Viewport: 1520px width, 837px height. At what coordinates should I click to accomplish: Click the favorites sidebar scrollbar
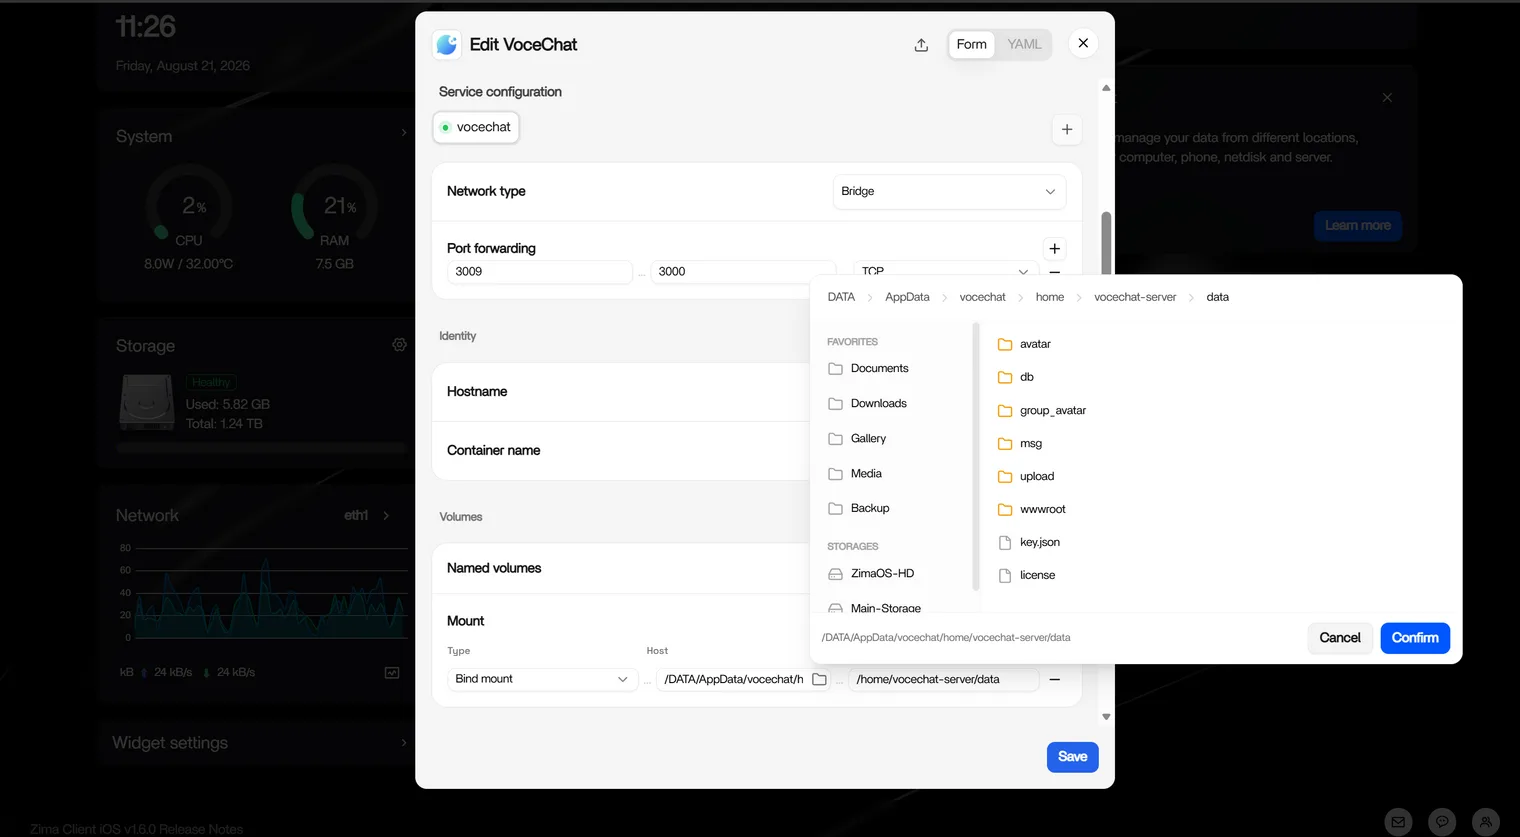pyautogui.click(x=975, y=456)
